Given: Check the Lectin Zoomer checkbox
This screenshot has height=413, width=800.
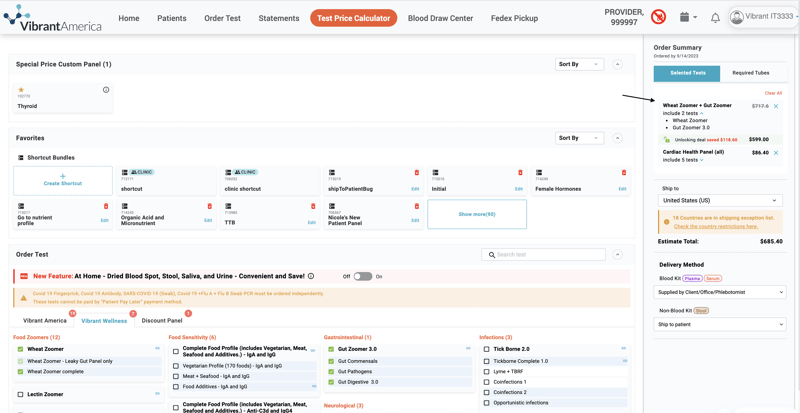Looking at the screenshot, I should [x=20, y=395].
